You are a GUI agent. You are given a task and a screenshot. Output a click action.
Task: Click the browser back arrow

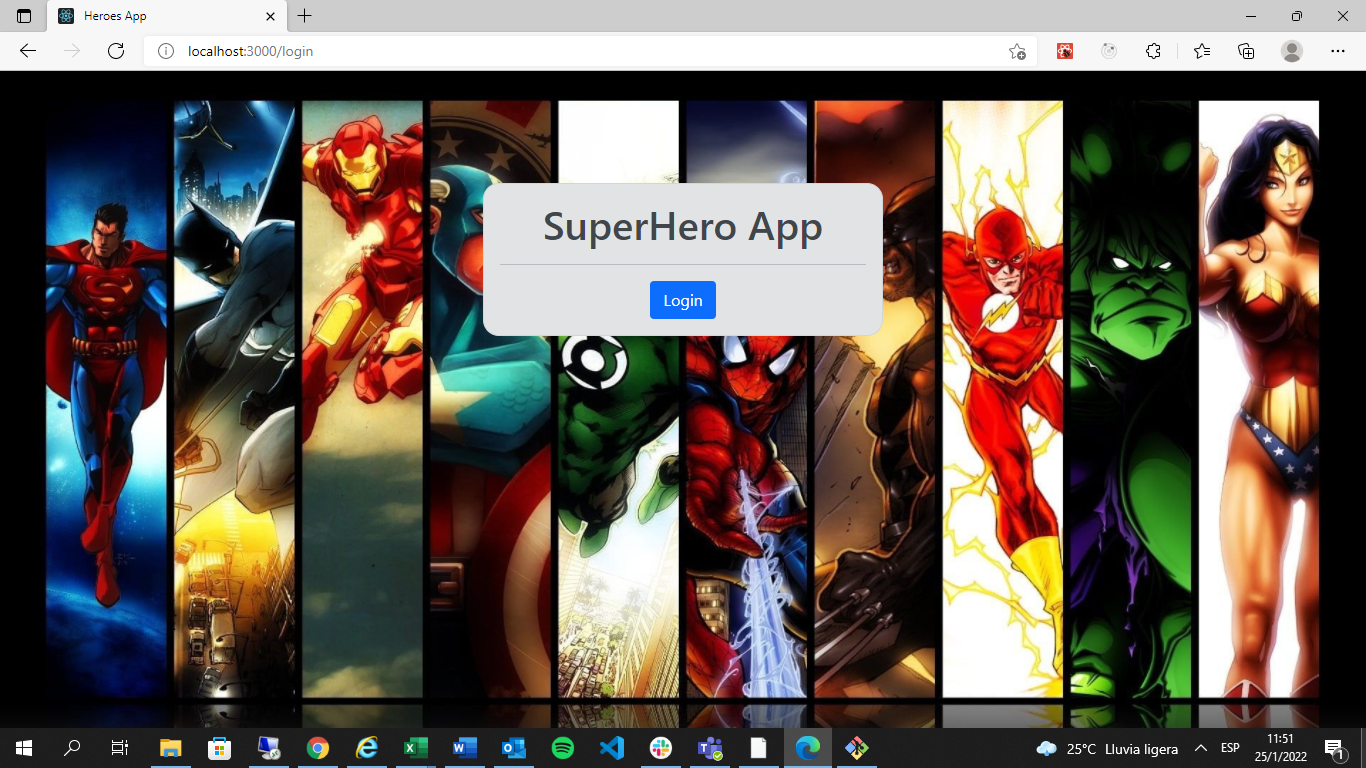[29, 51]
